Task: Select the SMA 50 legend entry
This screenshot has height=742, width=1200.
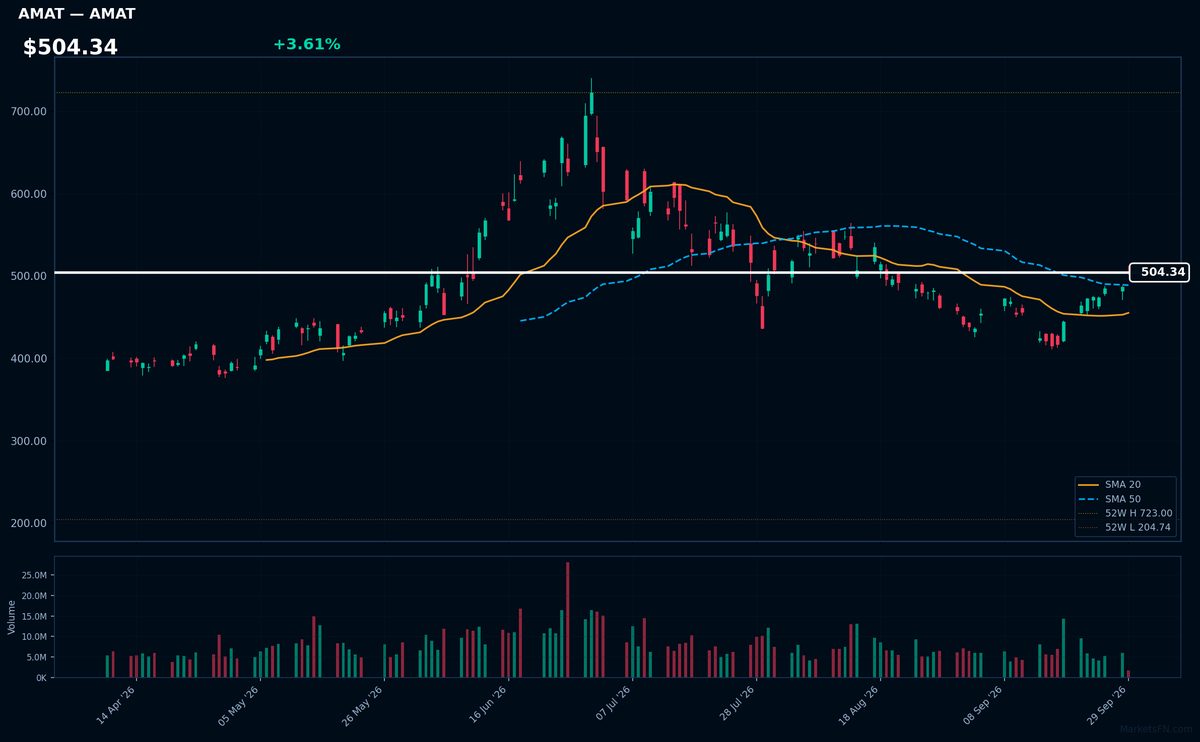Action: tap(1125, 498)
